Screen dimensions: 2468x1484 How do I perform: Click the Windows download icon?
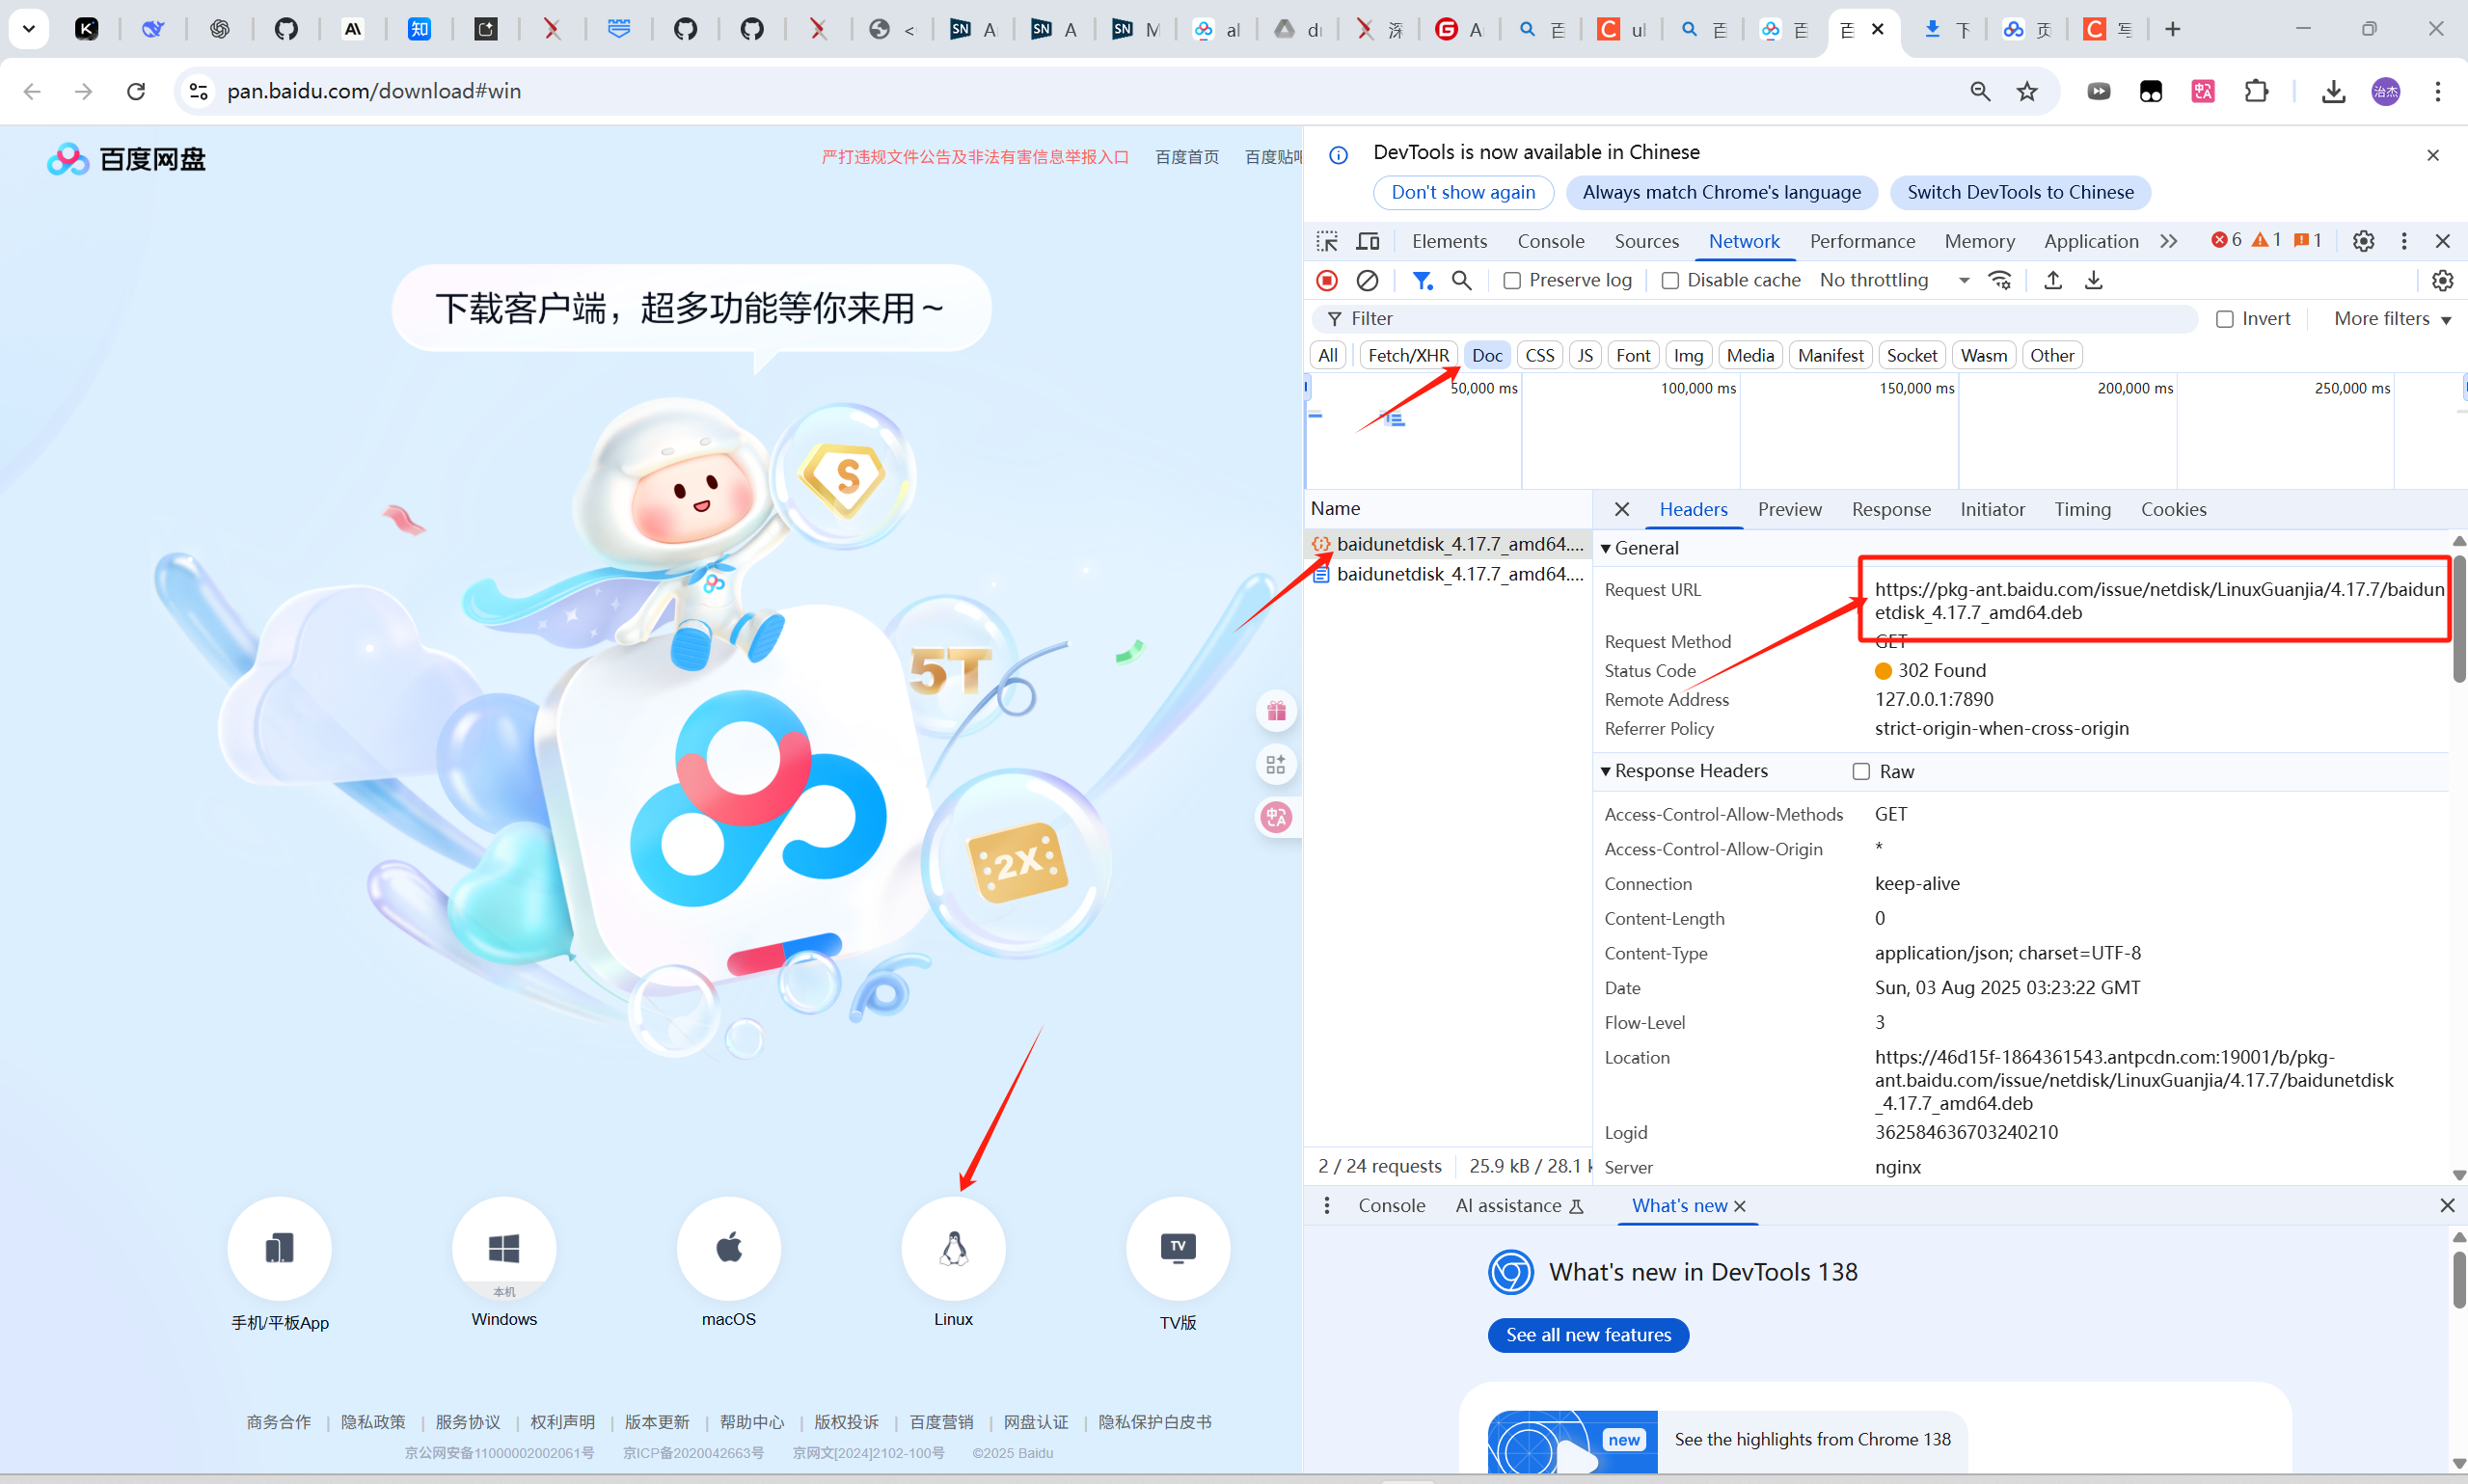click(x=504, y=1247)
